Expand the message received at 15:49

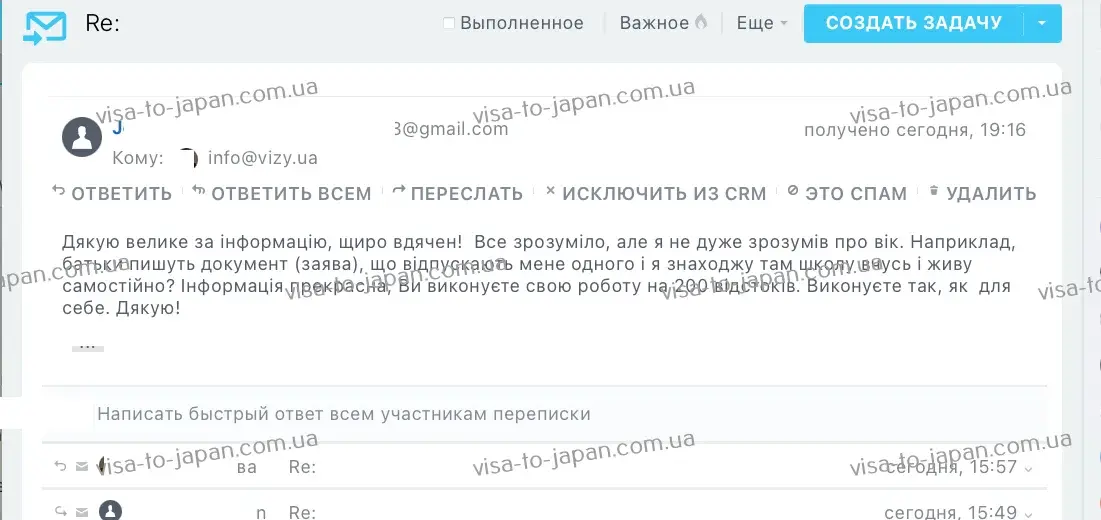pyautogui.click(x=1029, y=513)
